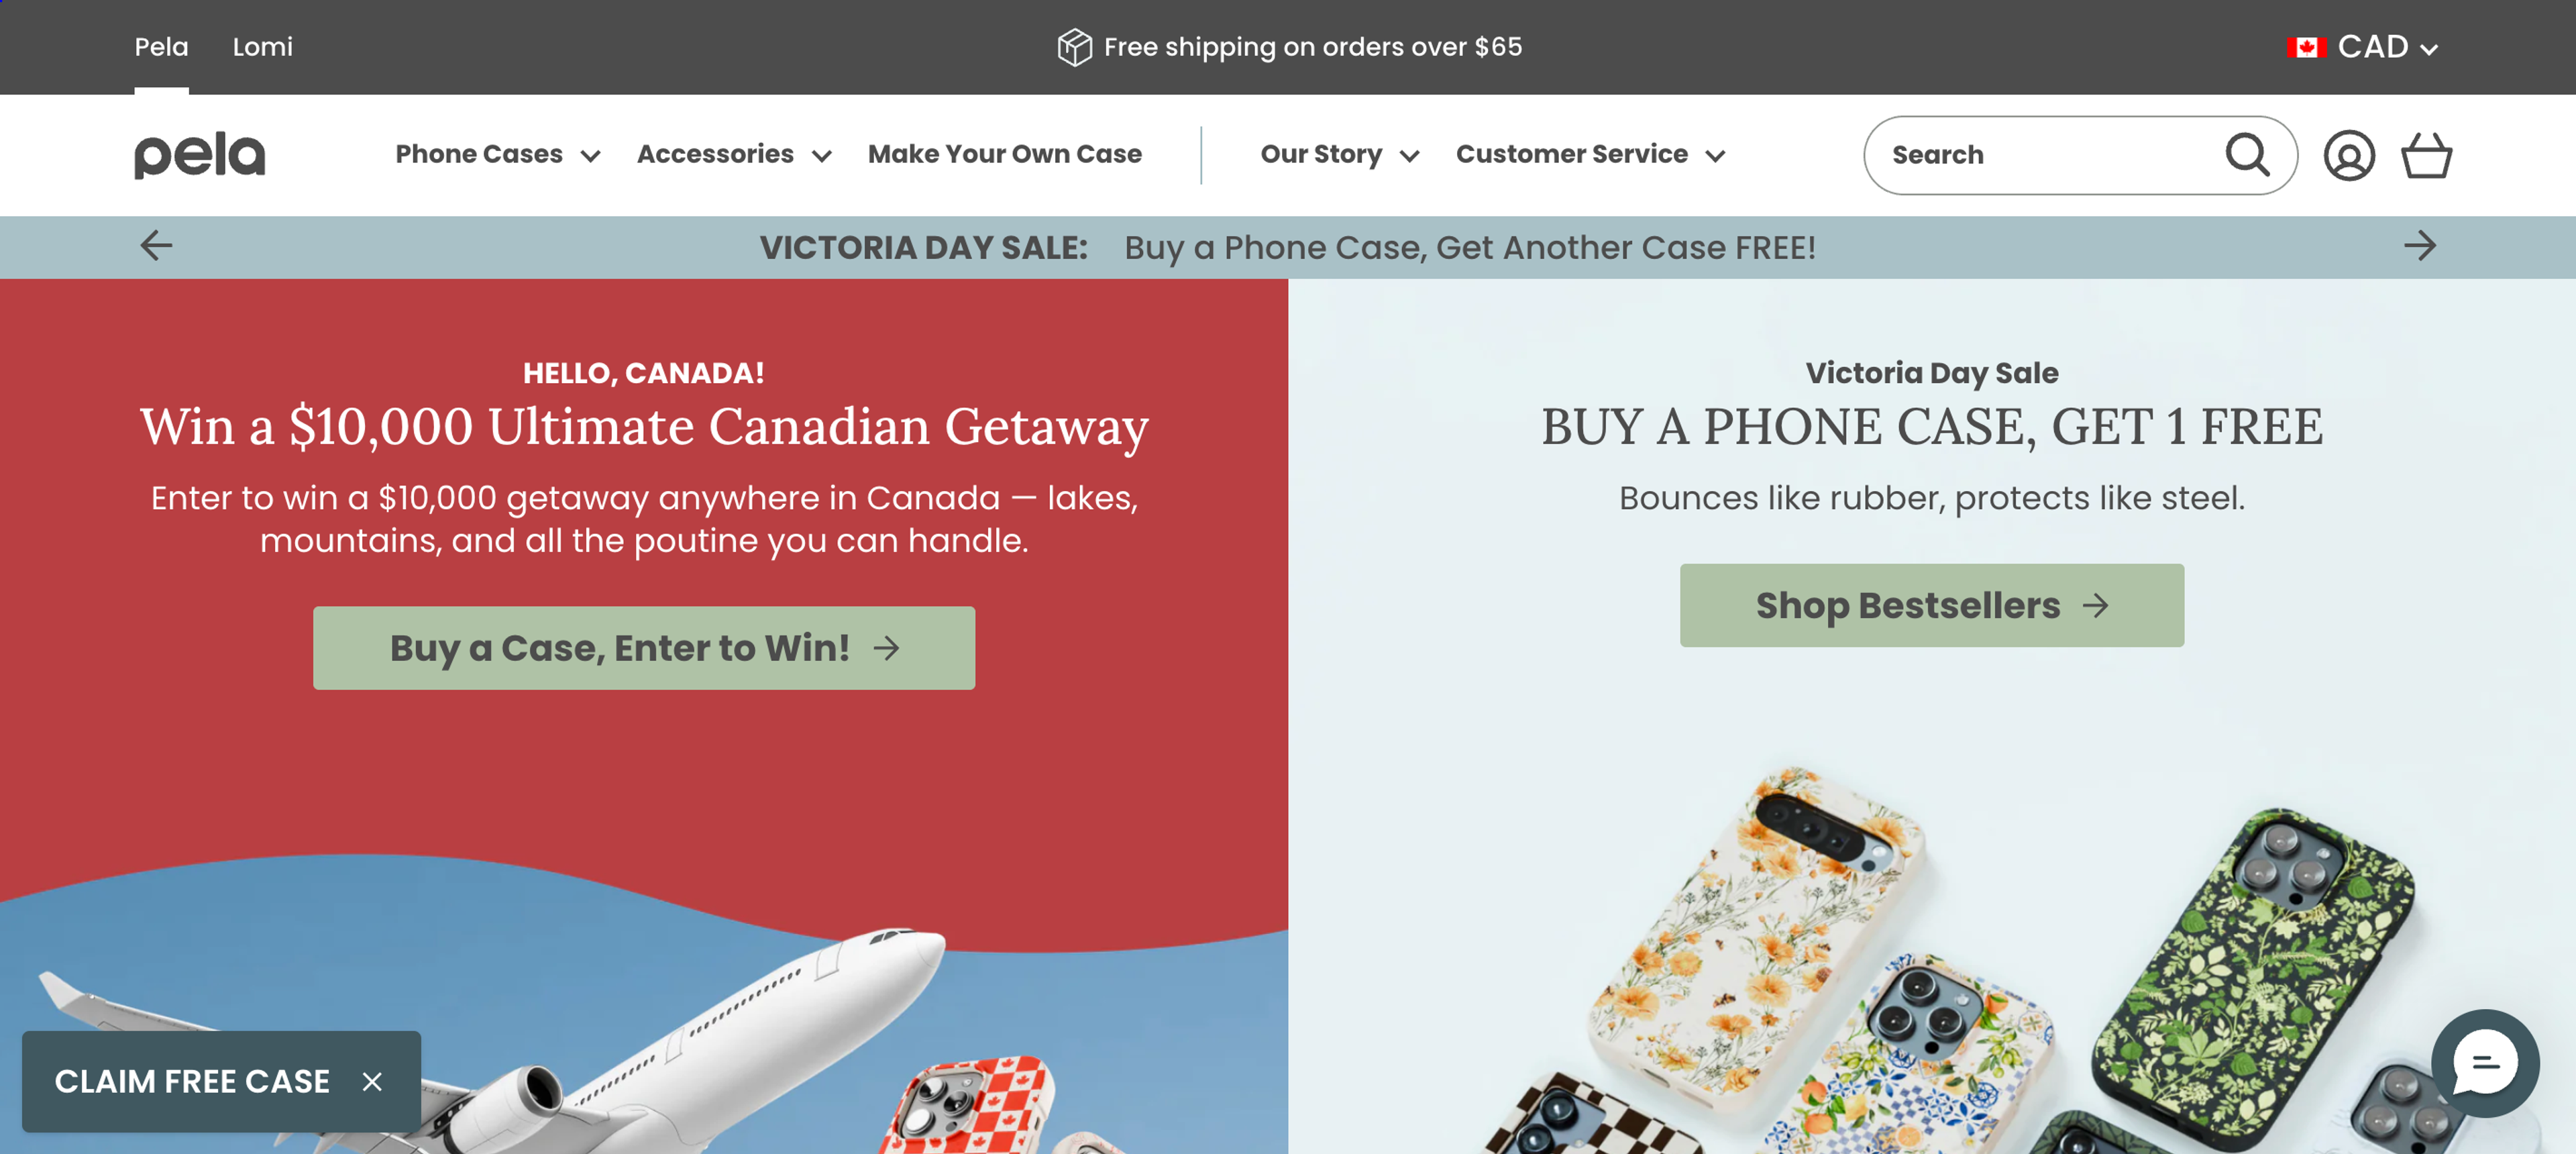Click the Shop Bestsellers button
The height and width of the screenshot is (1154, 2576).
click(1931, 604)
